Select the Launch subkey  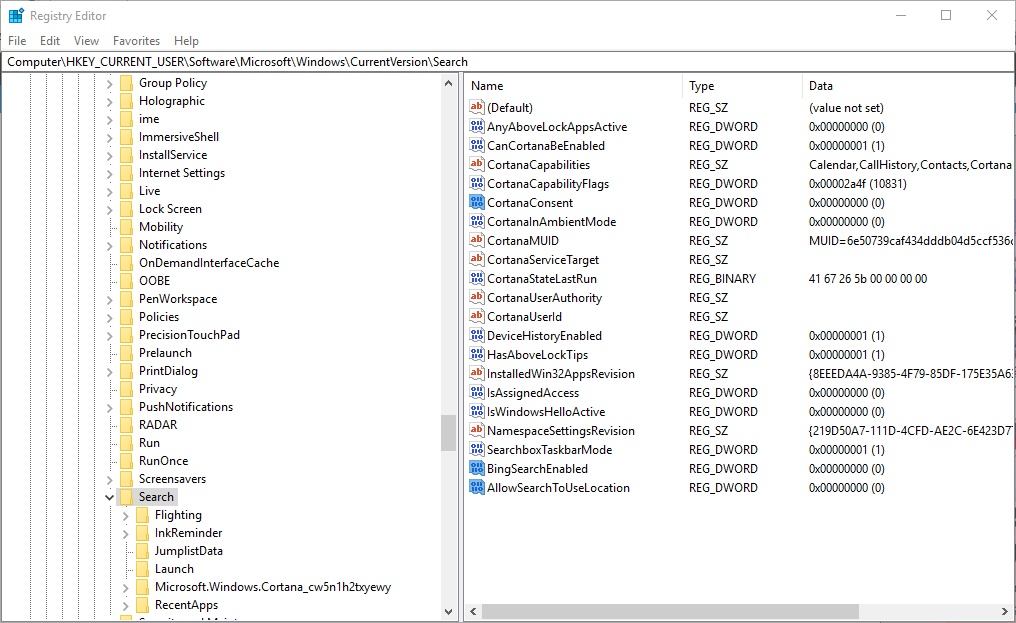pos(174,569)
